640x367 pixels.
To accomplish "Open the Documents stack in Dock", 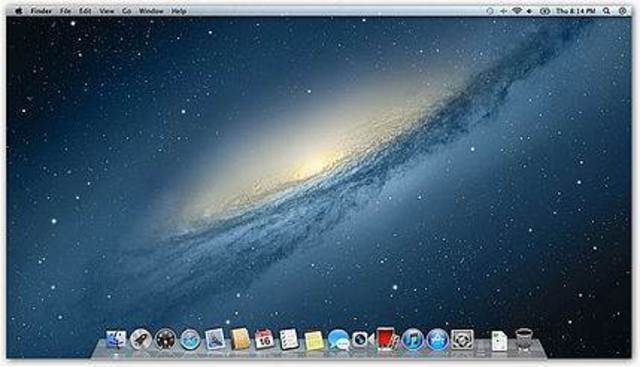I will click(x=499, y=340).
